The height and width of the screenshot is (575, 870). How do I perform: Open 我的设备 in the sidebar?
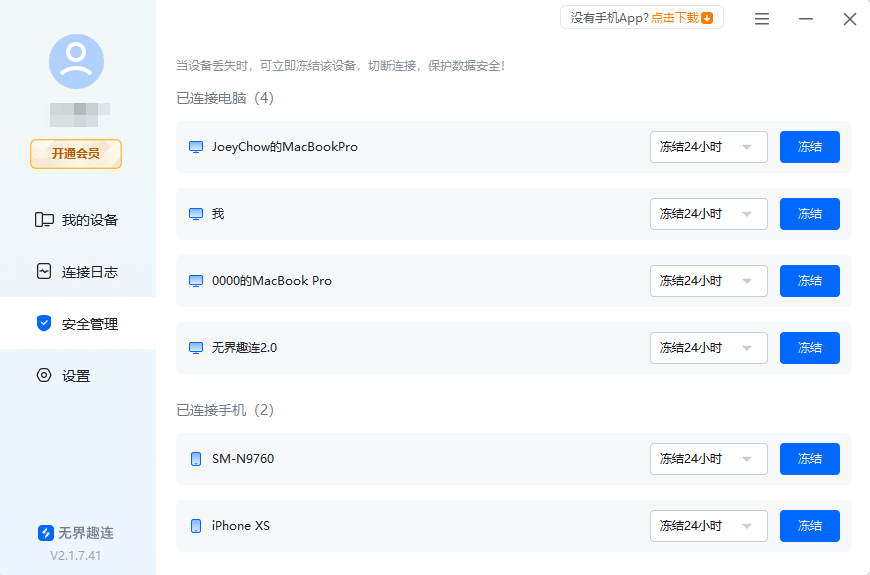(x=78, y=220)
